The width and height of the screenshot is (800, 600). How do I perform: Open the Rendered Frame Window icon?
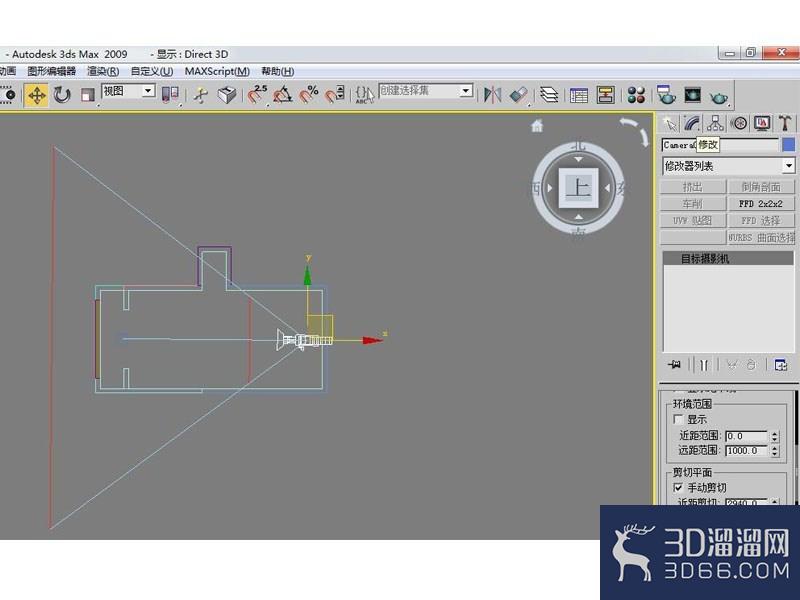point(692,95)
